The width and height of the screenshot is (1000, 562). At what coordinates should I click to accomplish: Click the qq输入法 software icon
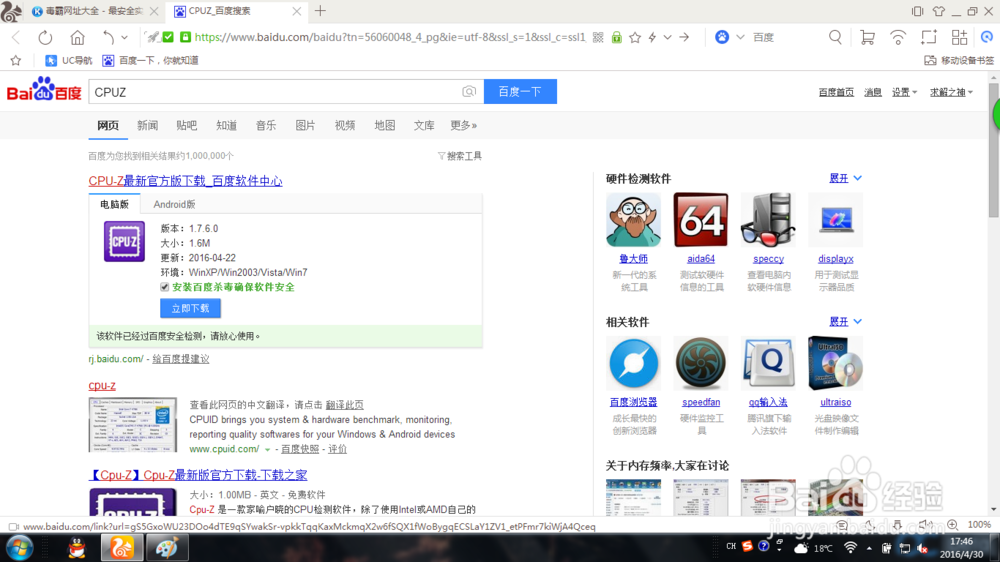pyautogui.click(x=768, y=364)
